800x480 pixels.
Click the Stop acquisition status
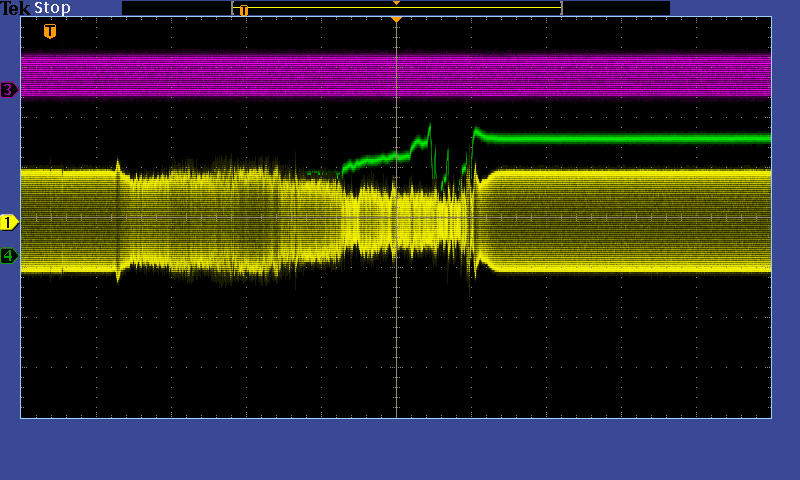click(53, 8)
